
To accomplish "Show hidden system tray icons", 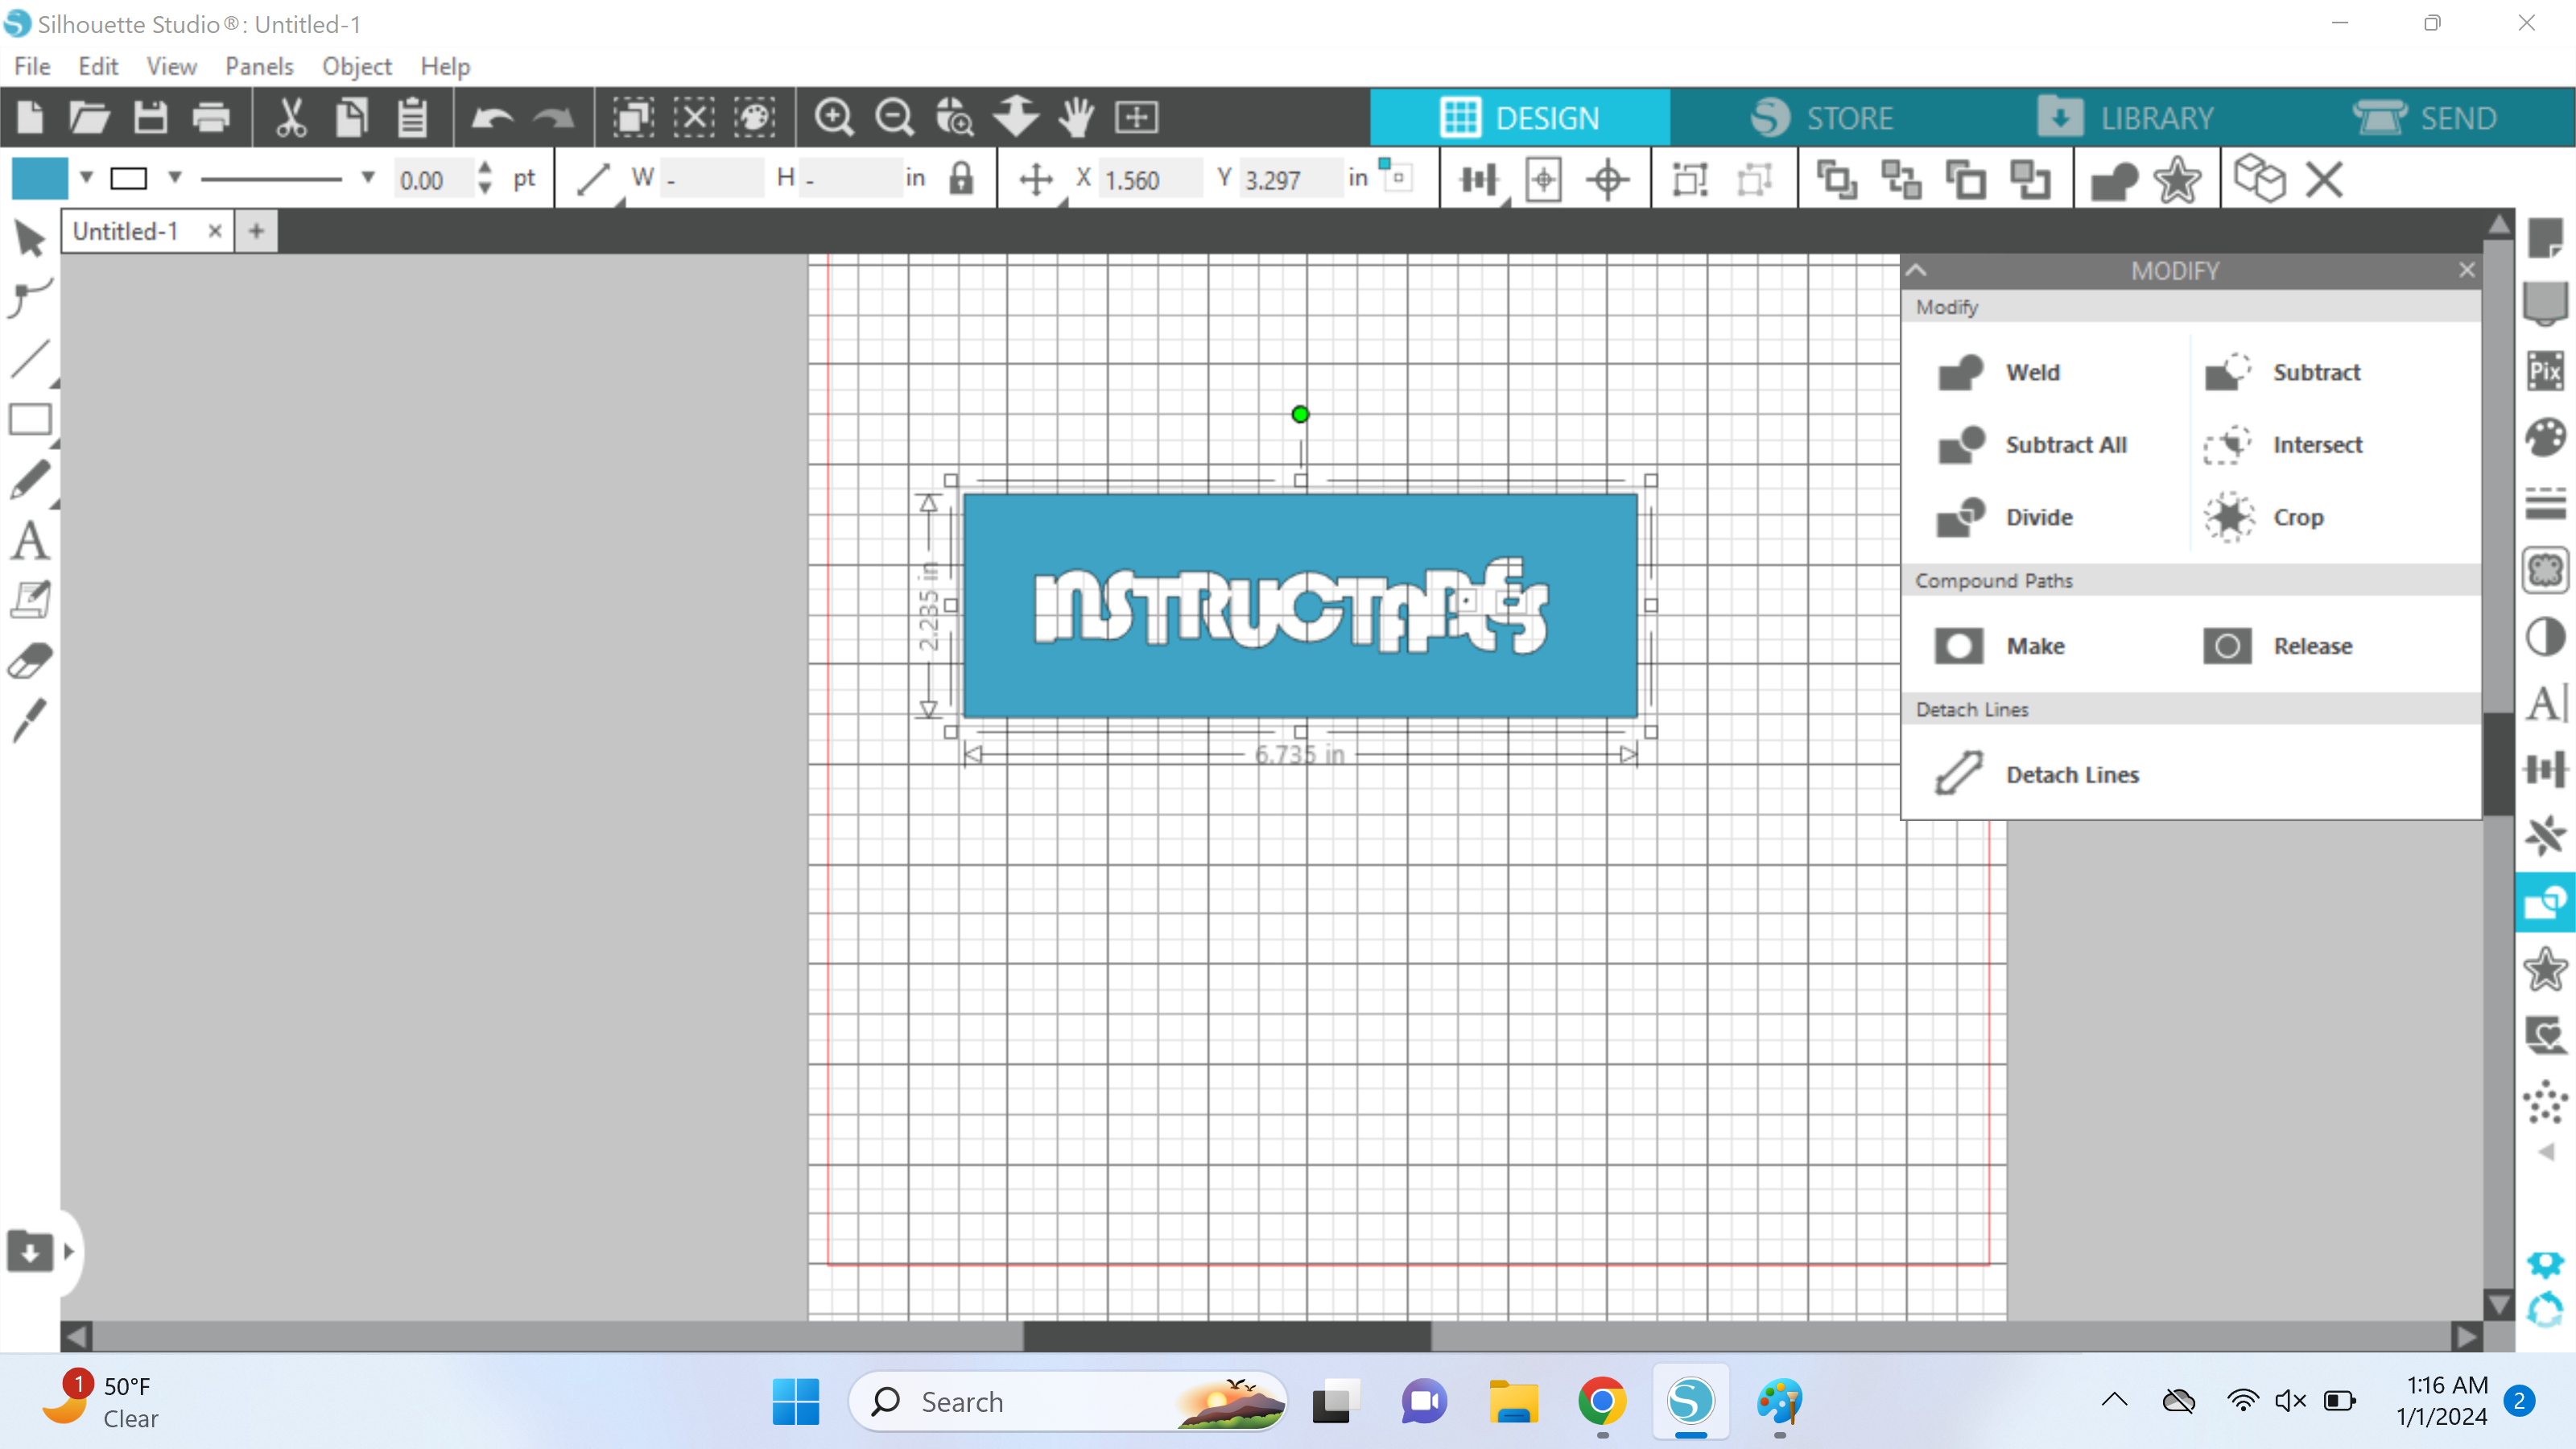I will click(2114, 1400).
